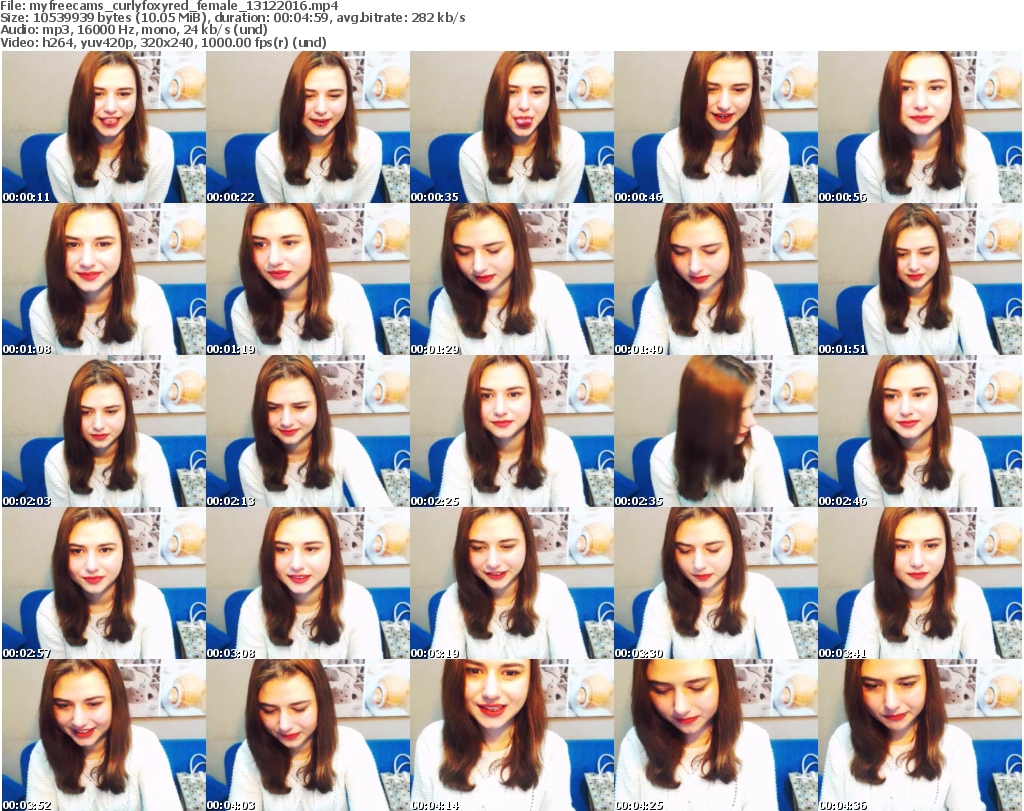This screenshot has height=811, width=1024.
Task: Choose the thumbnail timestamped 00:02:57
Action: click(104, 583)
